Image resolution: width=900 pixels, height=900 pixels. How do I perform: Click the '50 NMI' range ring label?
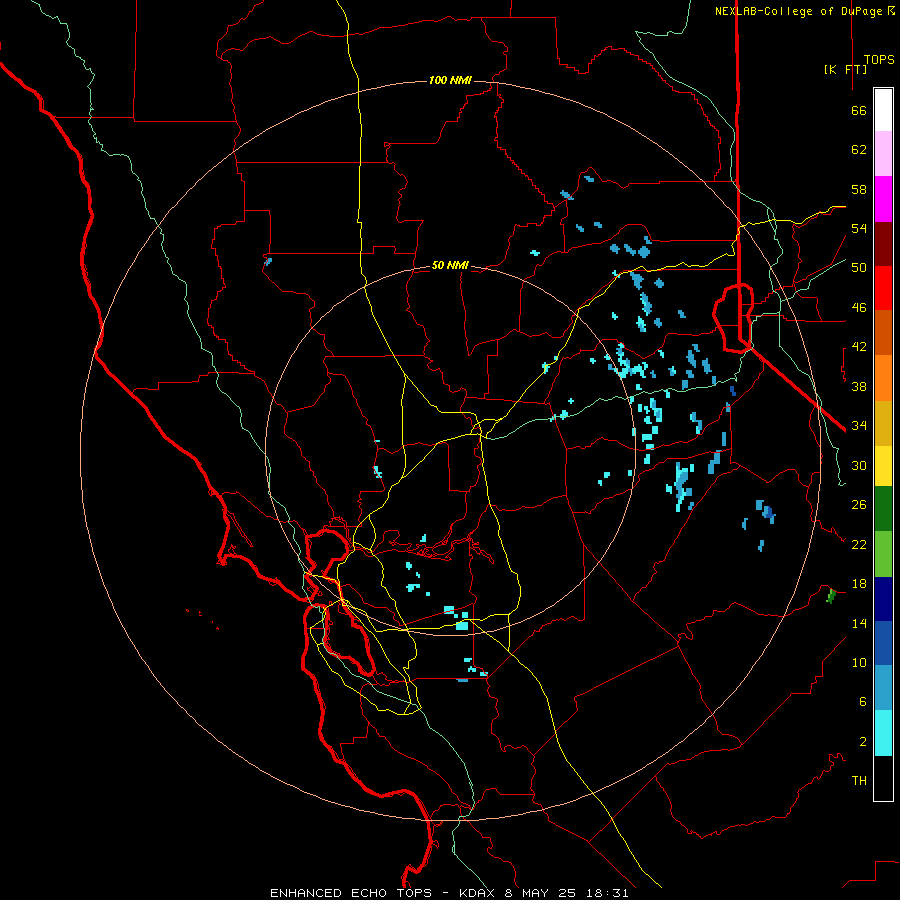pyautogui.click(x=450, y=265)
